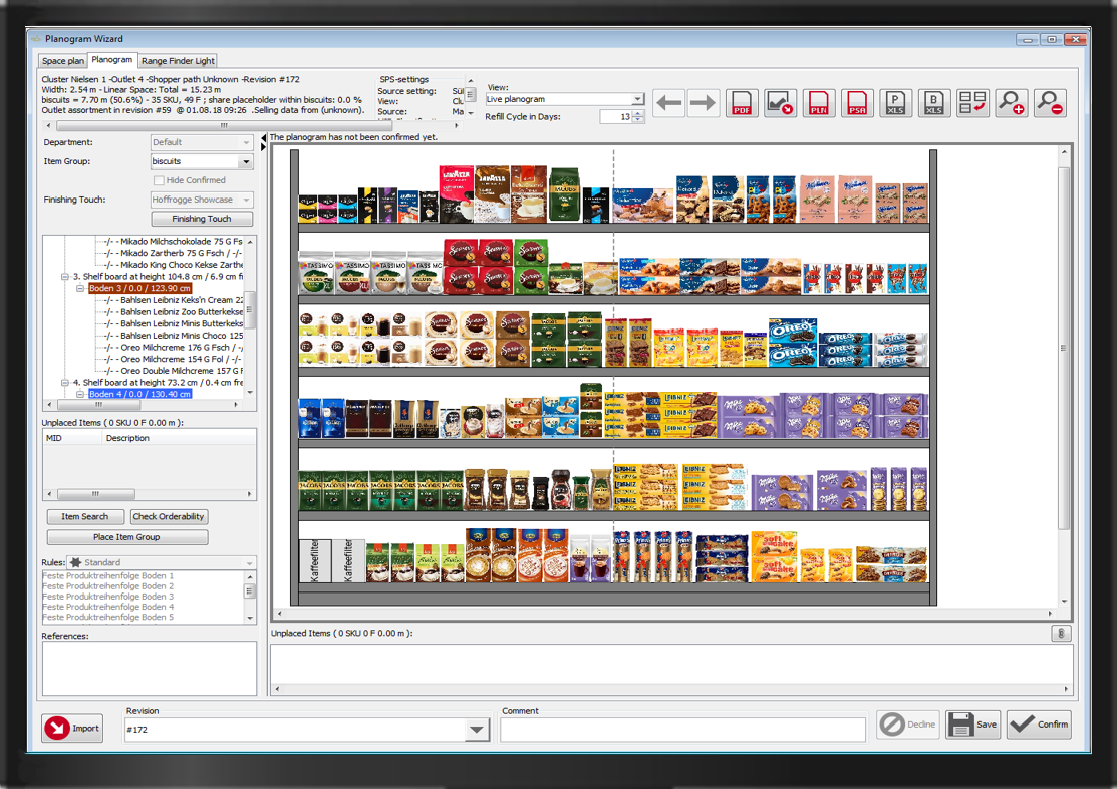Click the References text box
This screenshot has width=1117, height=789.
pos(150,669)
